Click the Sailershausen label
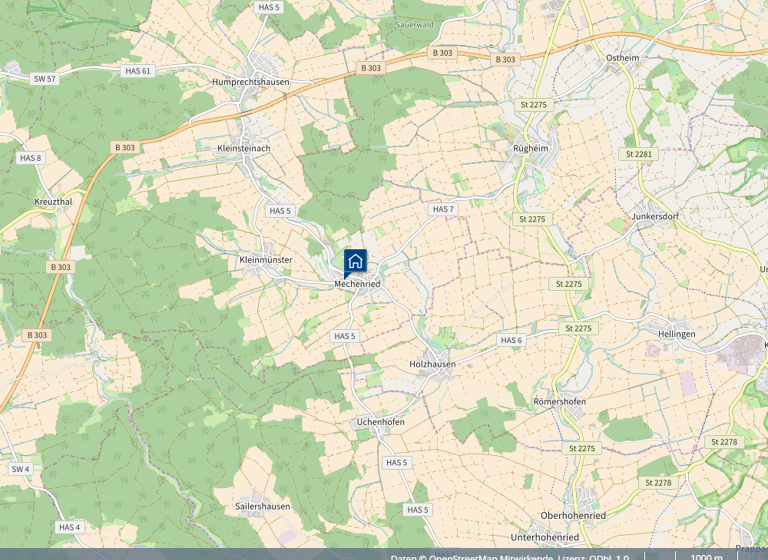The width and height of the screenshot is (768, 560). tap(263, 506)
